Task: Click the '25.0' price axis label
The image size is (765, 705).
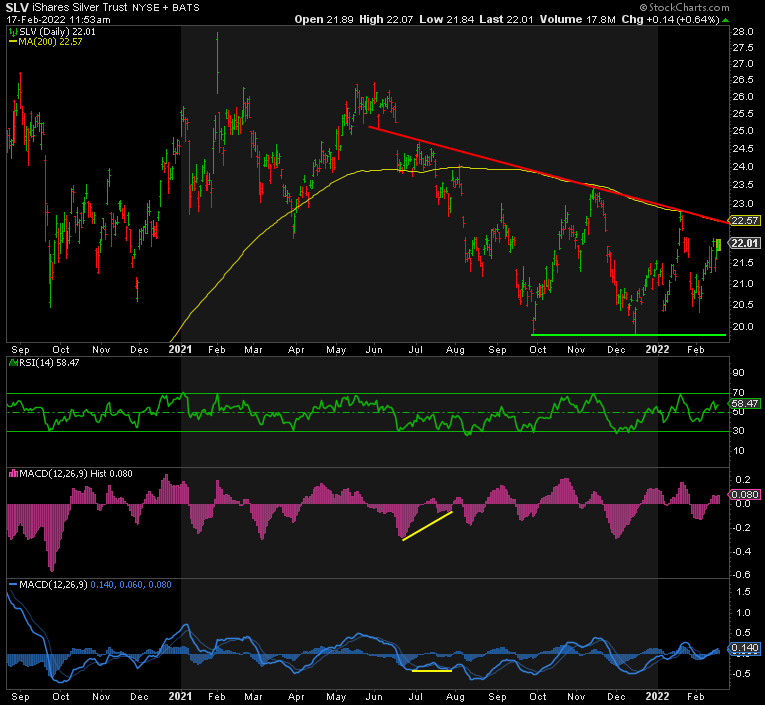Action: click(x=743, y=131)
